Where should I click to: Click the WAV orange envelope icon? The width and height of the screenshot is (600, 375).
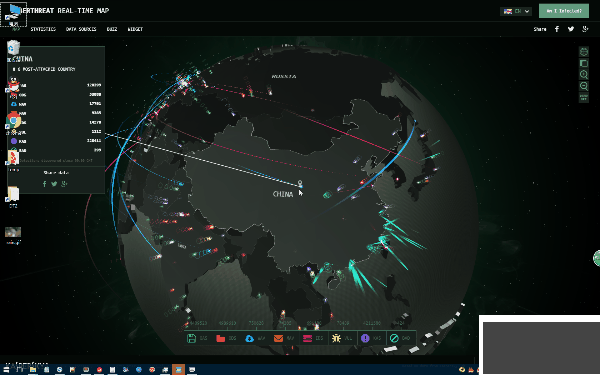(x=278, y=338)
